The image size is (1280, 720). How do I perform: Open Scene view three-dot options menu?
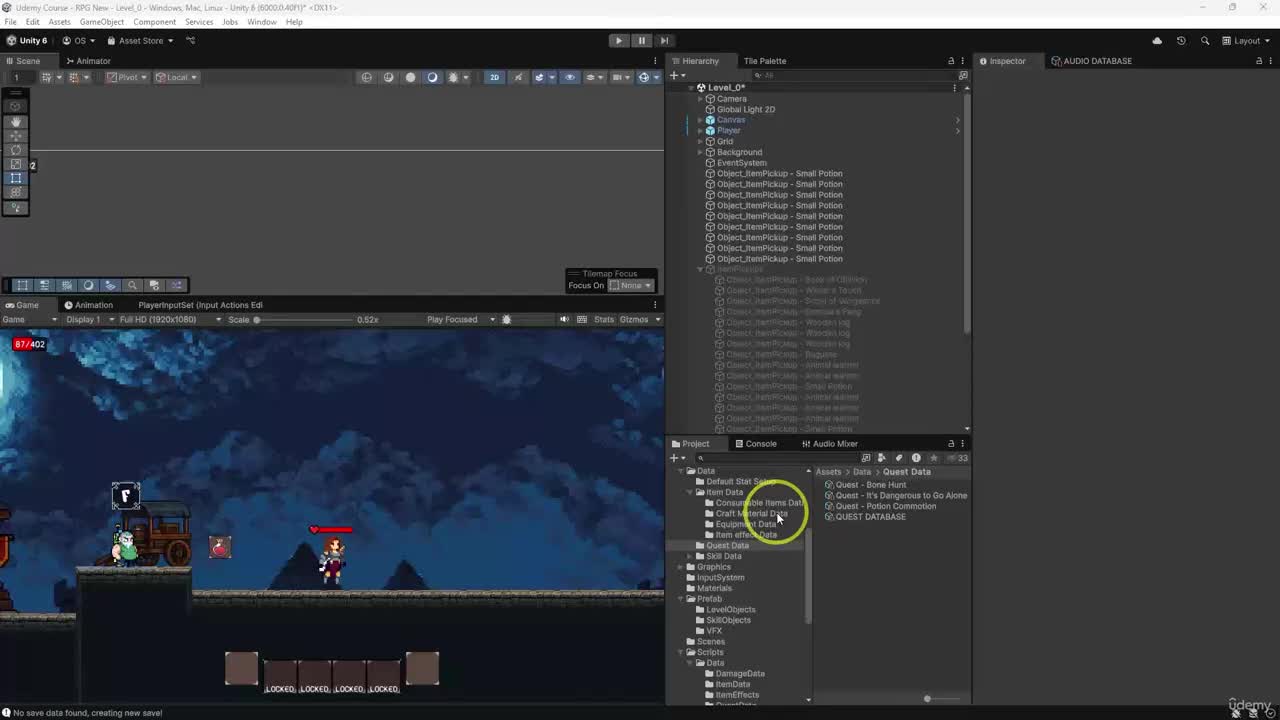[656, 61]
